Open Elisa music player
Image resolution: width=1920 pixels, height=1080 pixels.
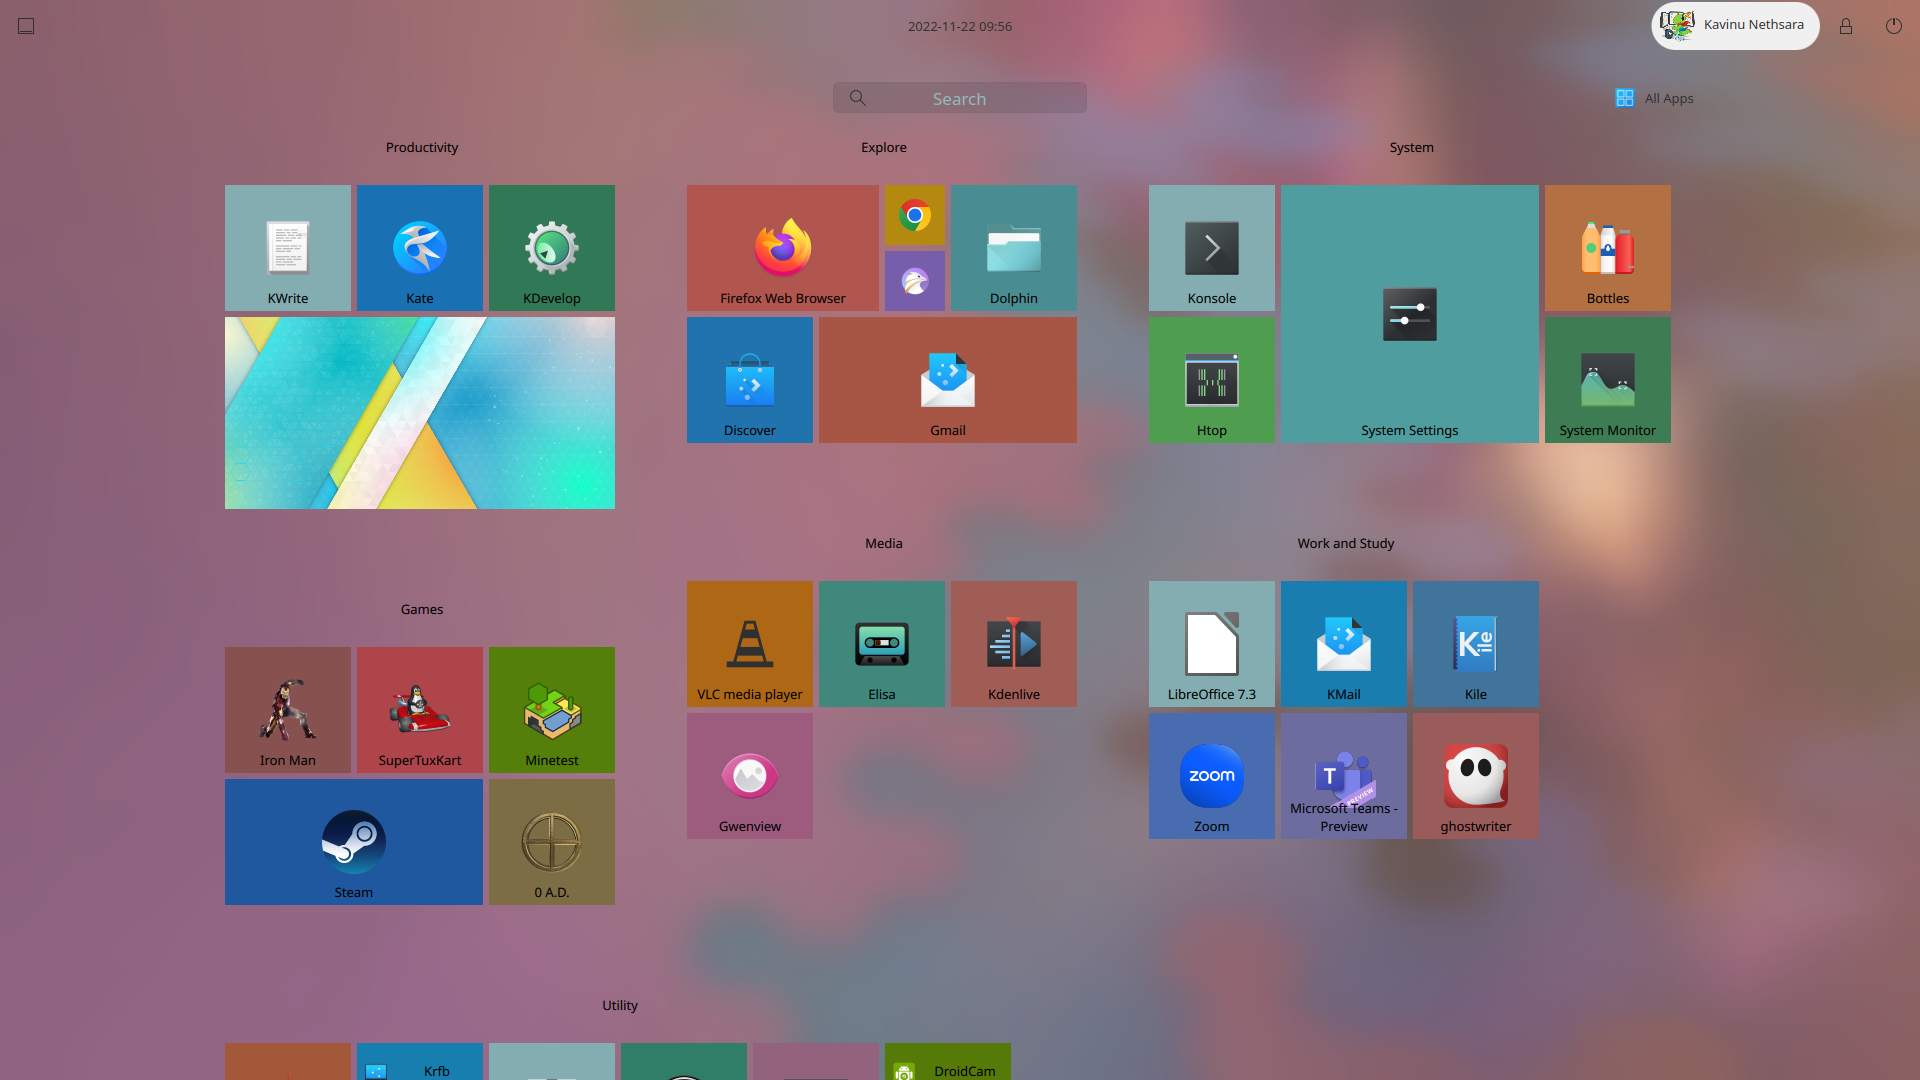tap(882, 644)
